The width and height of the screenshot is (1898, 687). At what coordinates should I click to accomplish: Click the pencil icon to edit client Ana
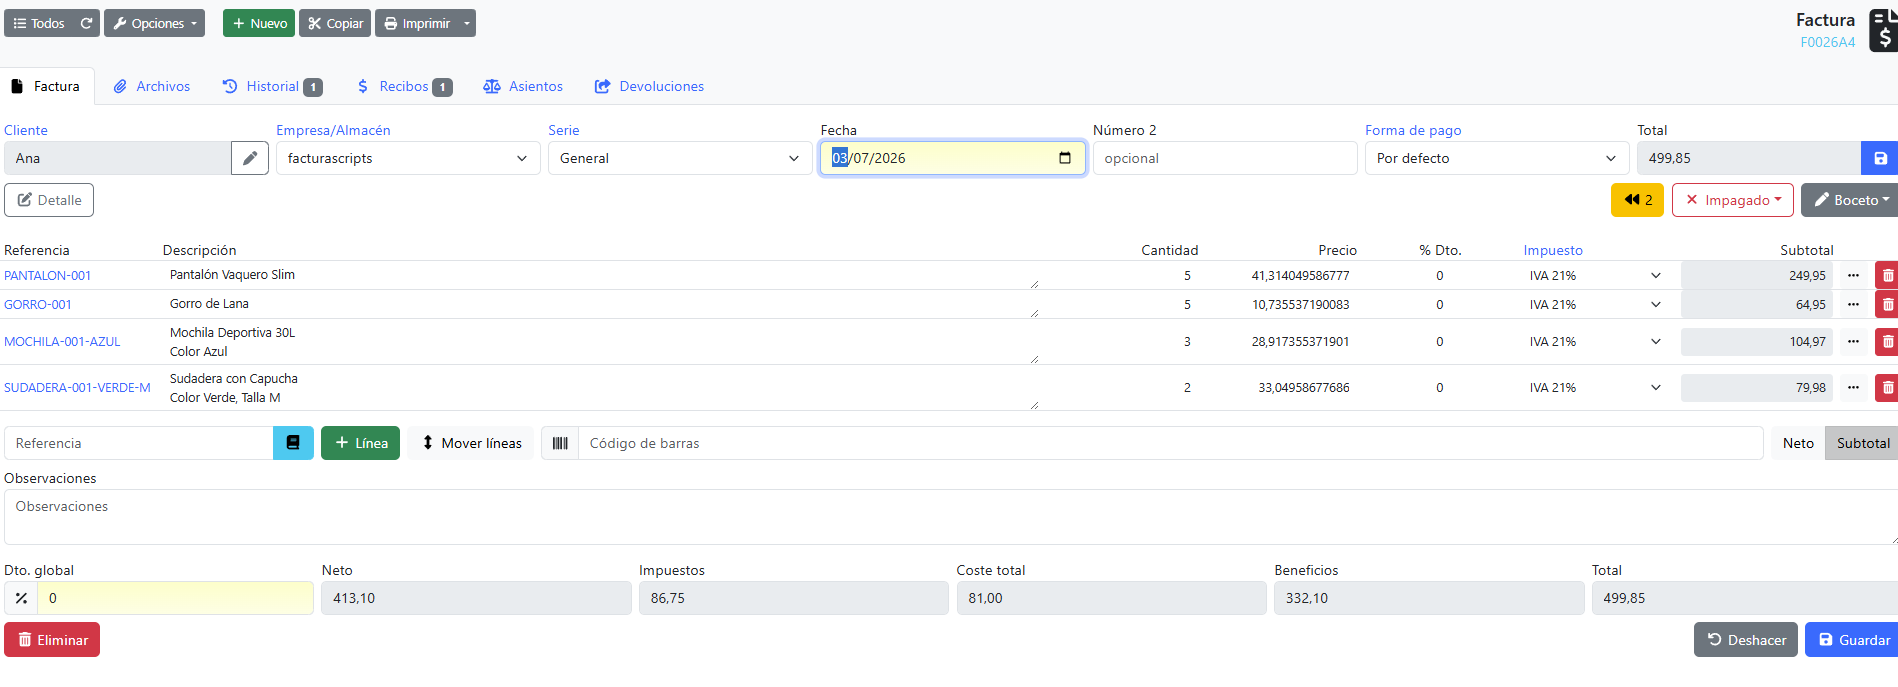250,158
